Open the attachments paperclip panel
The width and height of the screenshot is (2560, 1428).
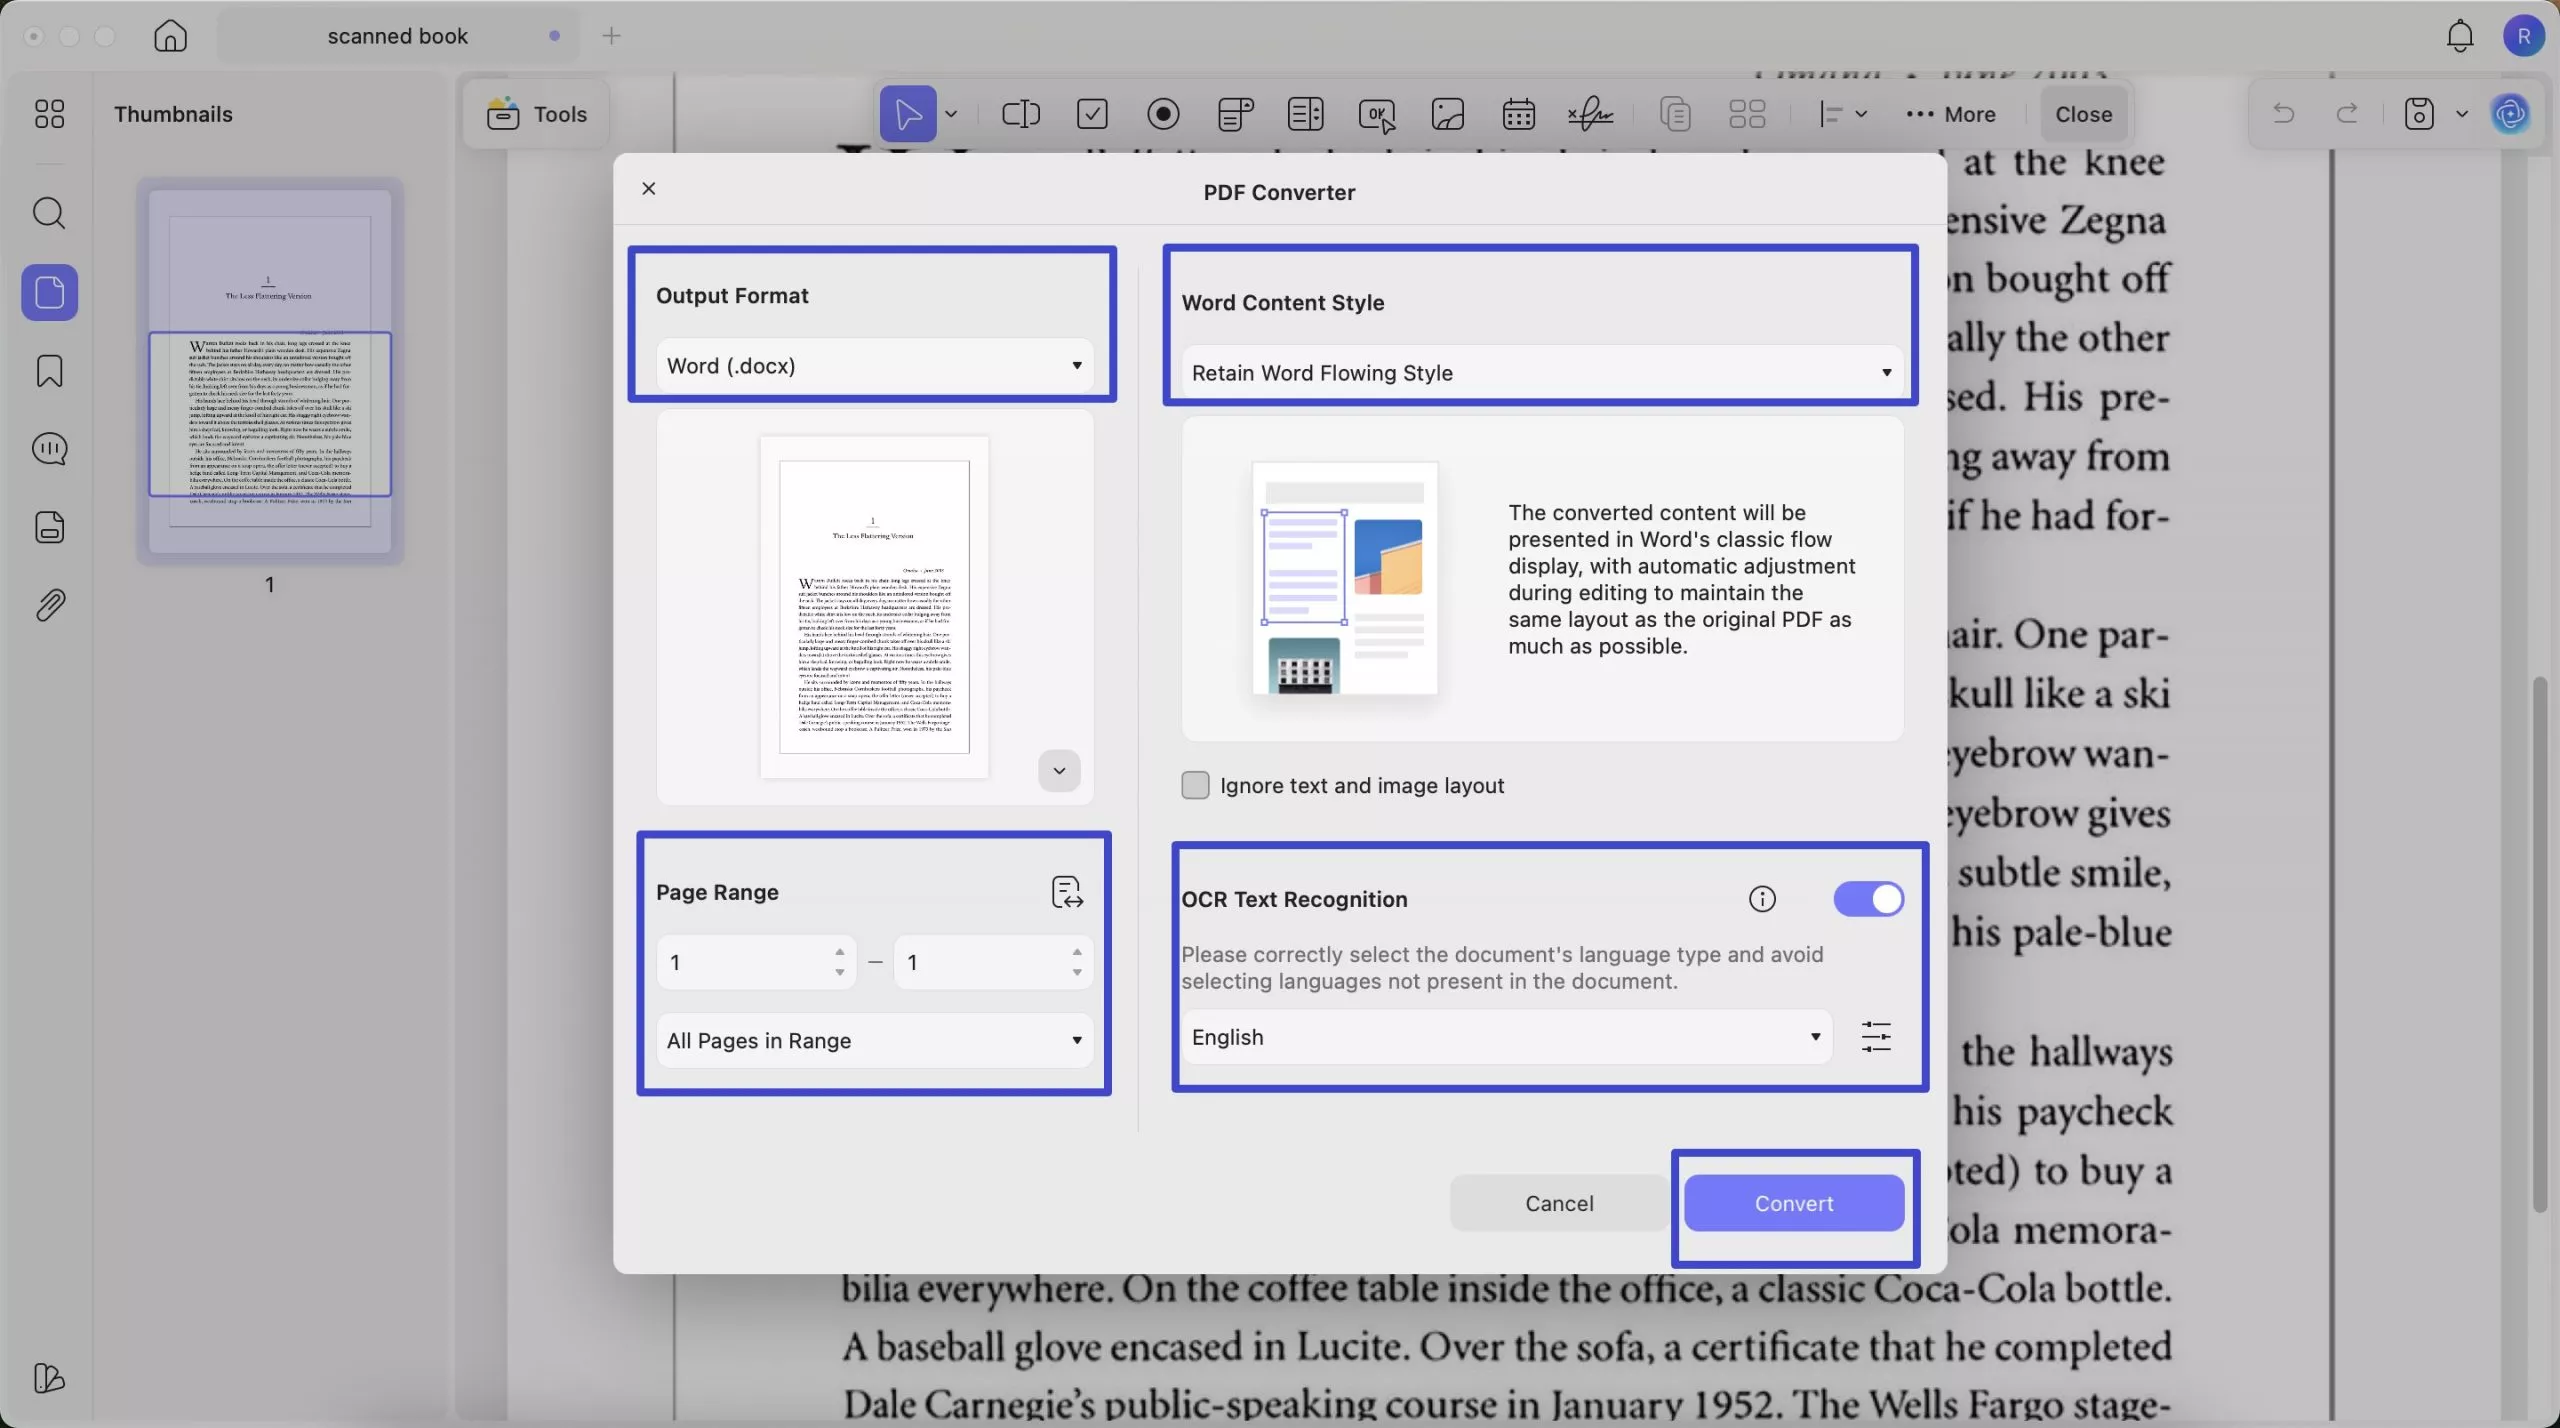coord(49,605)
